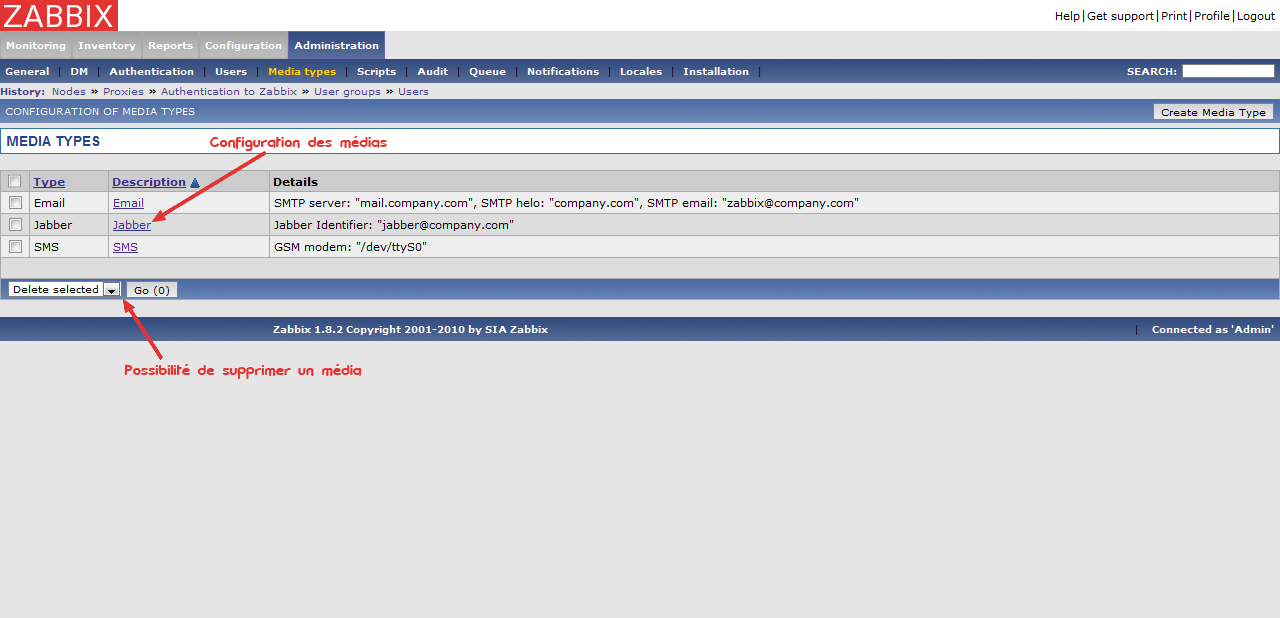
Task: Sort the table by Type column
Action: coord(49,182)
